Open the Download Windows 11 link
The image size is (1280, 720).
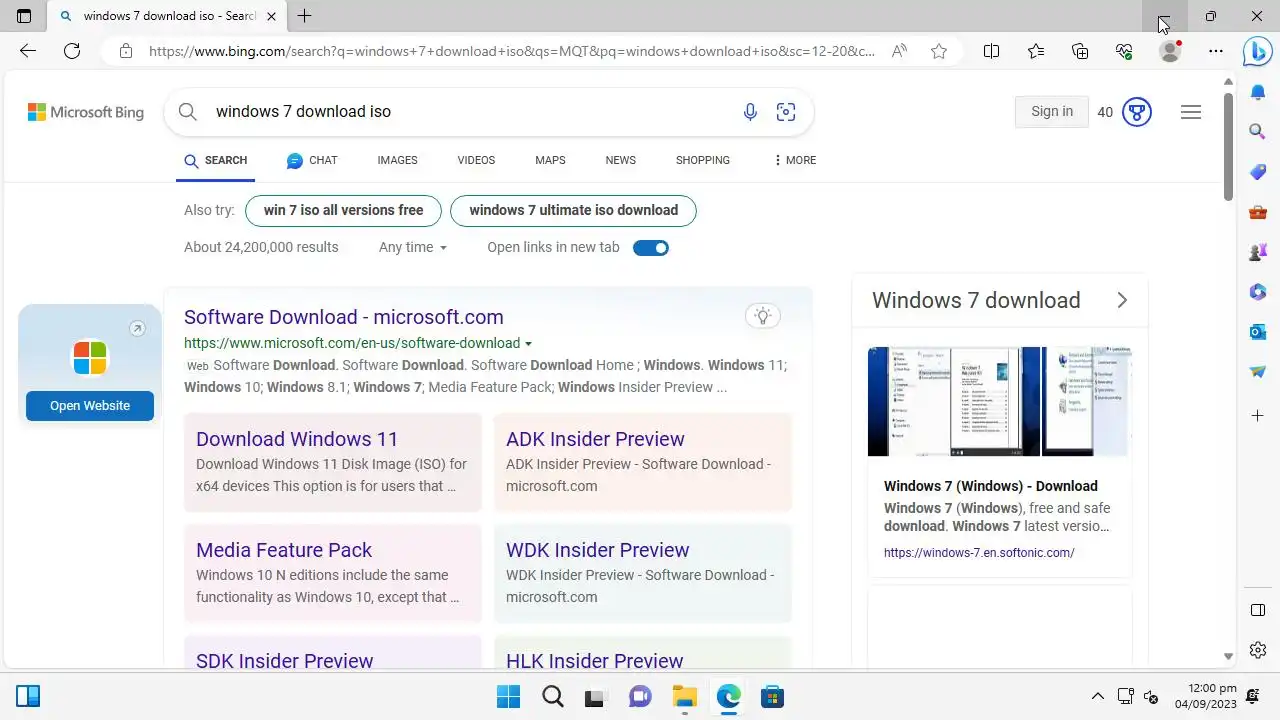(297, 439)
